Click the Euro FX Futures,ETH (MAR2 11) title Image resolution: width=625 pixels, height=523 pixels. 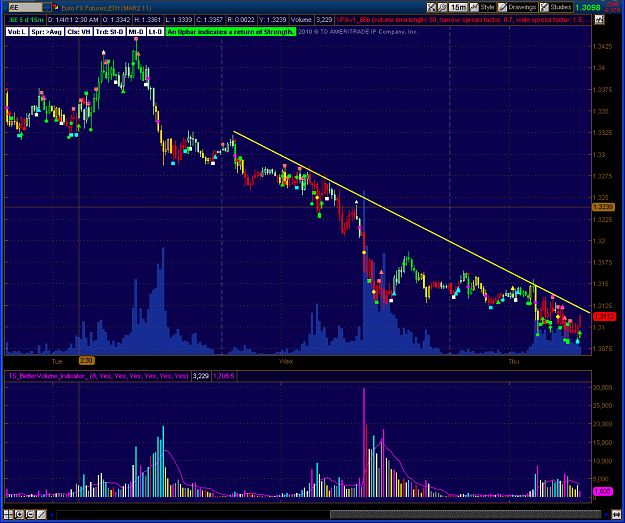pyautogui.click(x=106, y=7)
